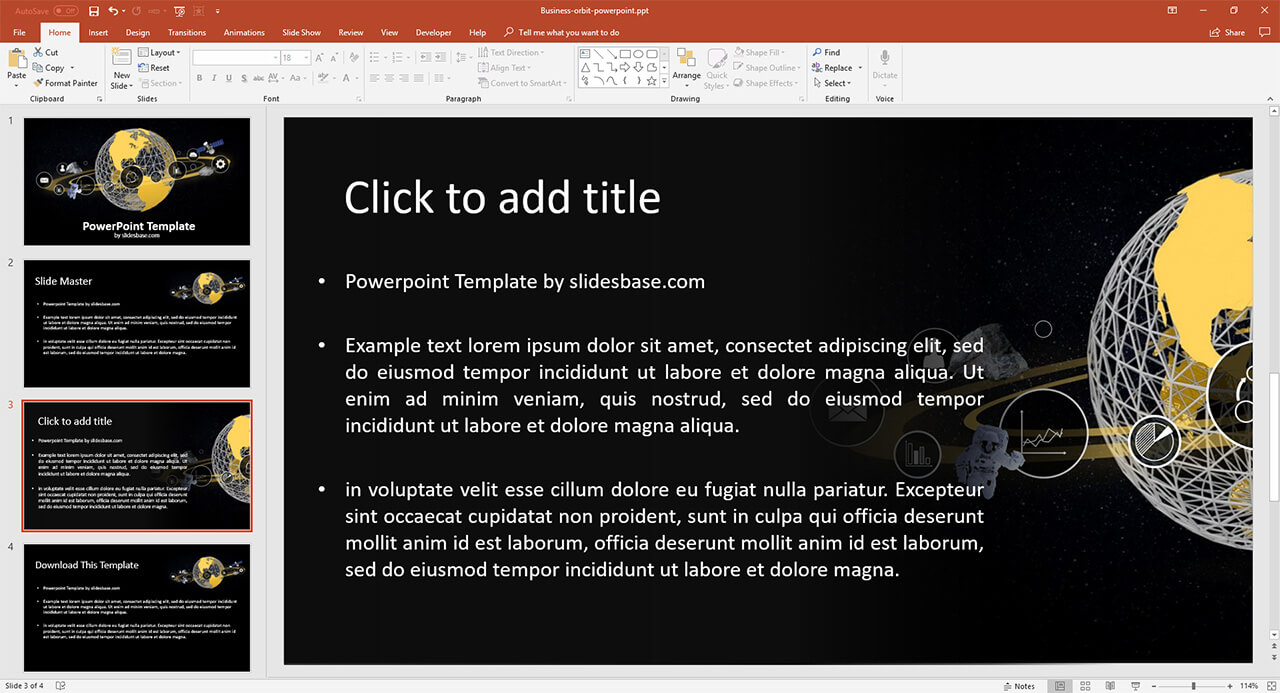Open Slide Sorter view in the status bar
The width and height of the screenshot is (1280, 693).
tap(1085, 686)
